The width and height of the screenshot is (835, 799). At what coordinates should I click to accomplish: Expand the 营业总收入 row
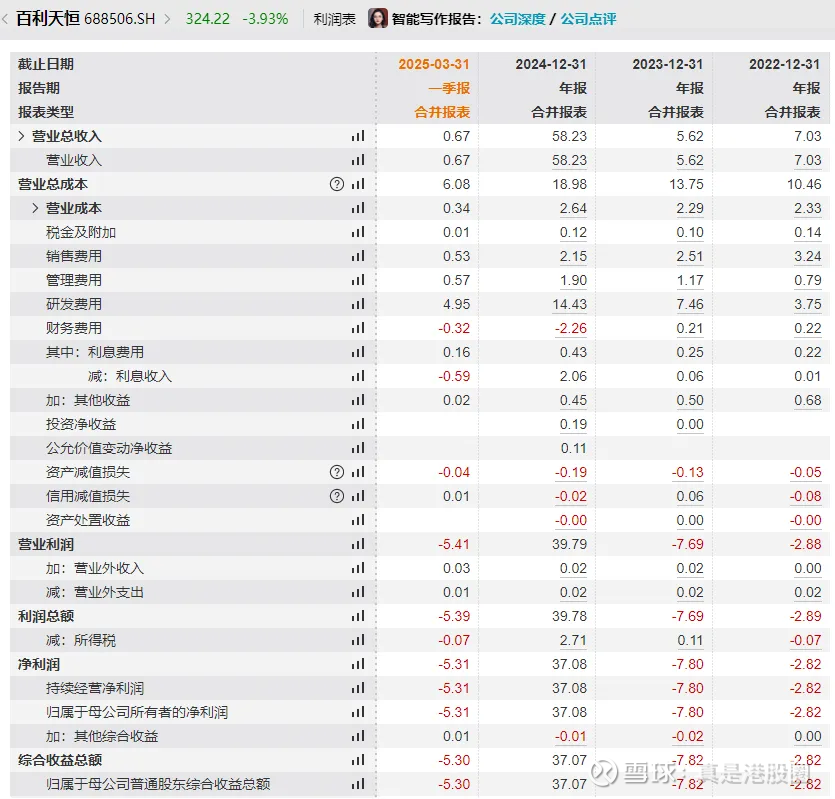[22, 136]
